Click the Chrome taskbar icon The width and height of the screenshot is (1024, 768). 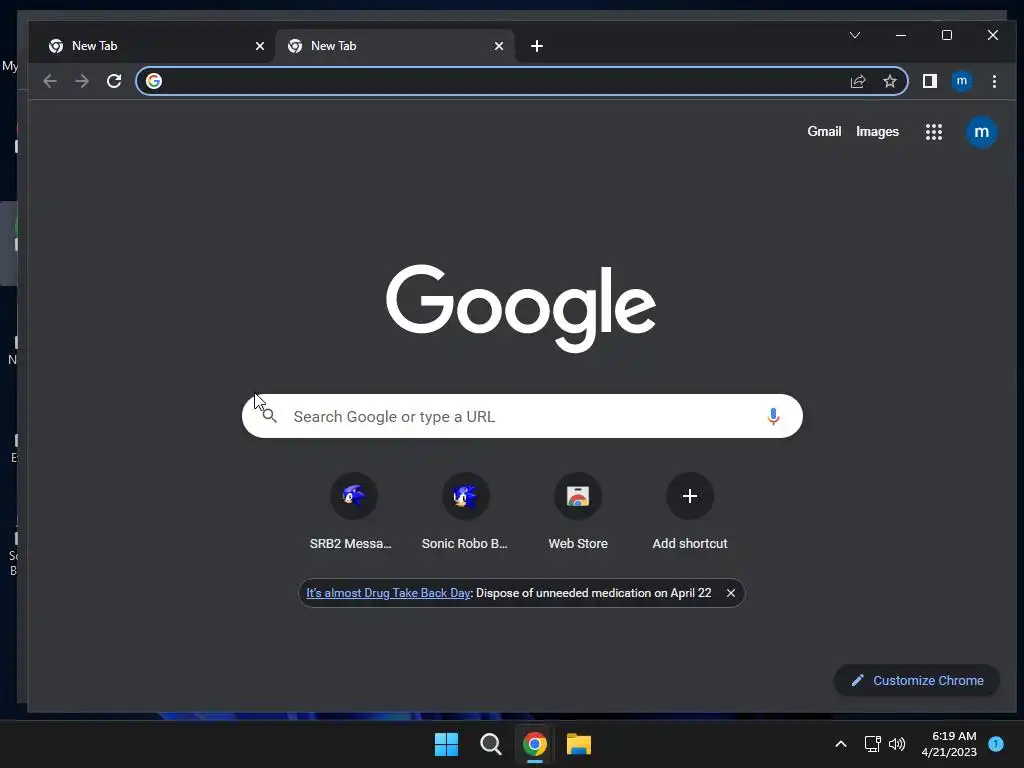pos(534,744)
